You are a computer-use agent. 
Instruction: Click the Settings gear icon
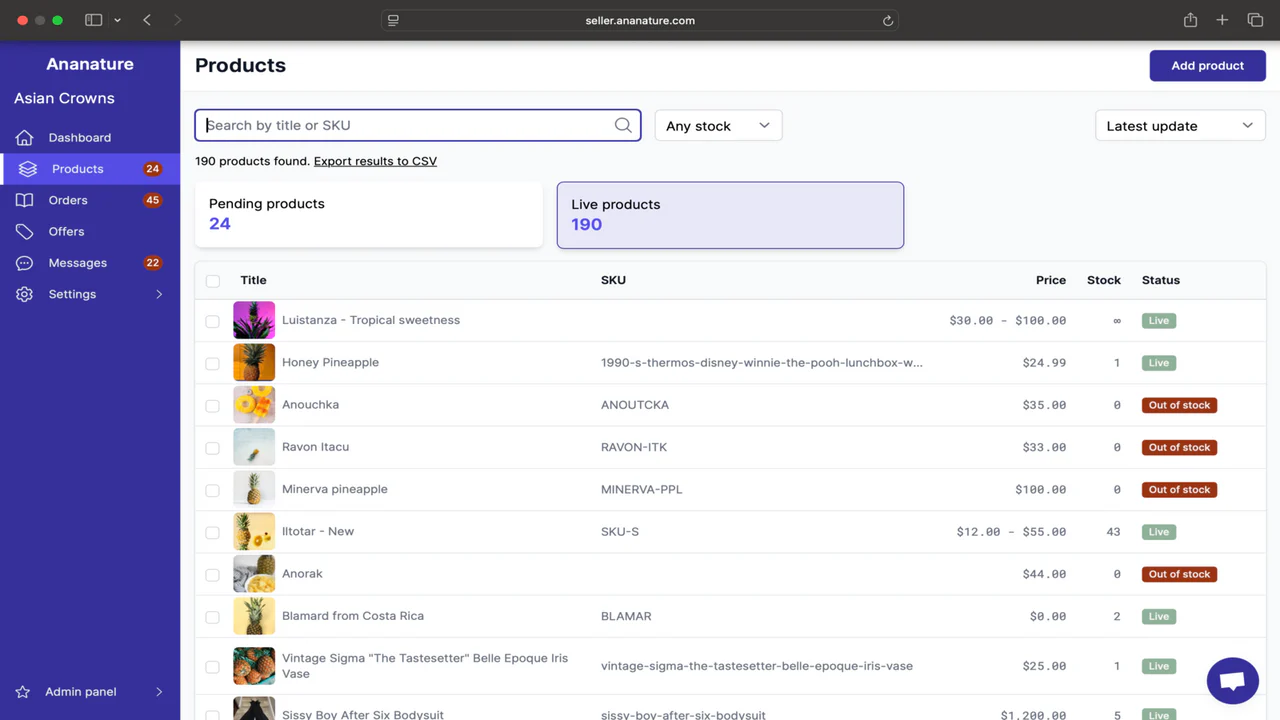click(25, 295)
